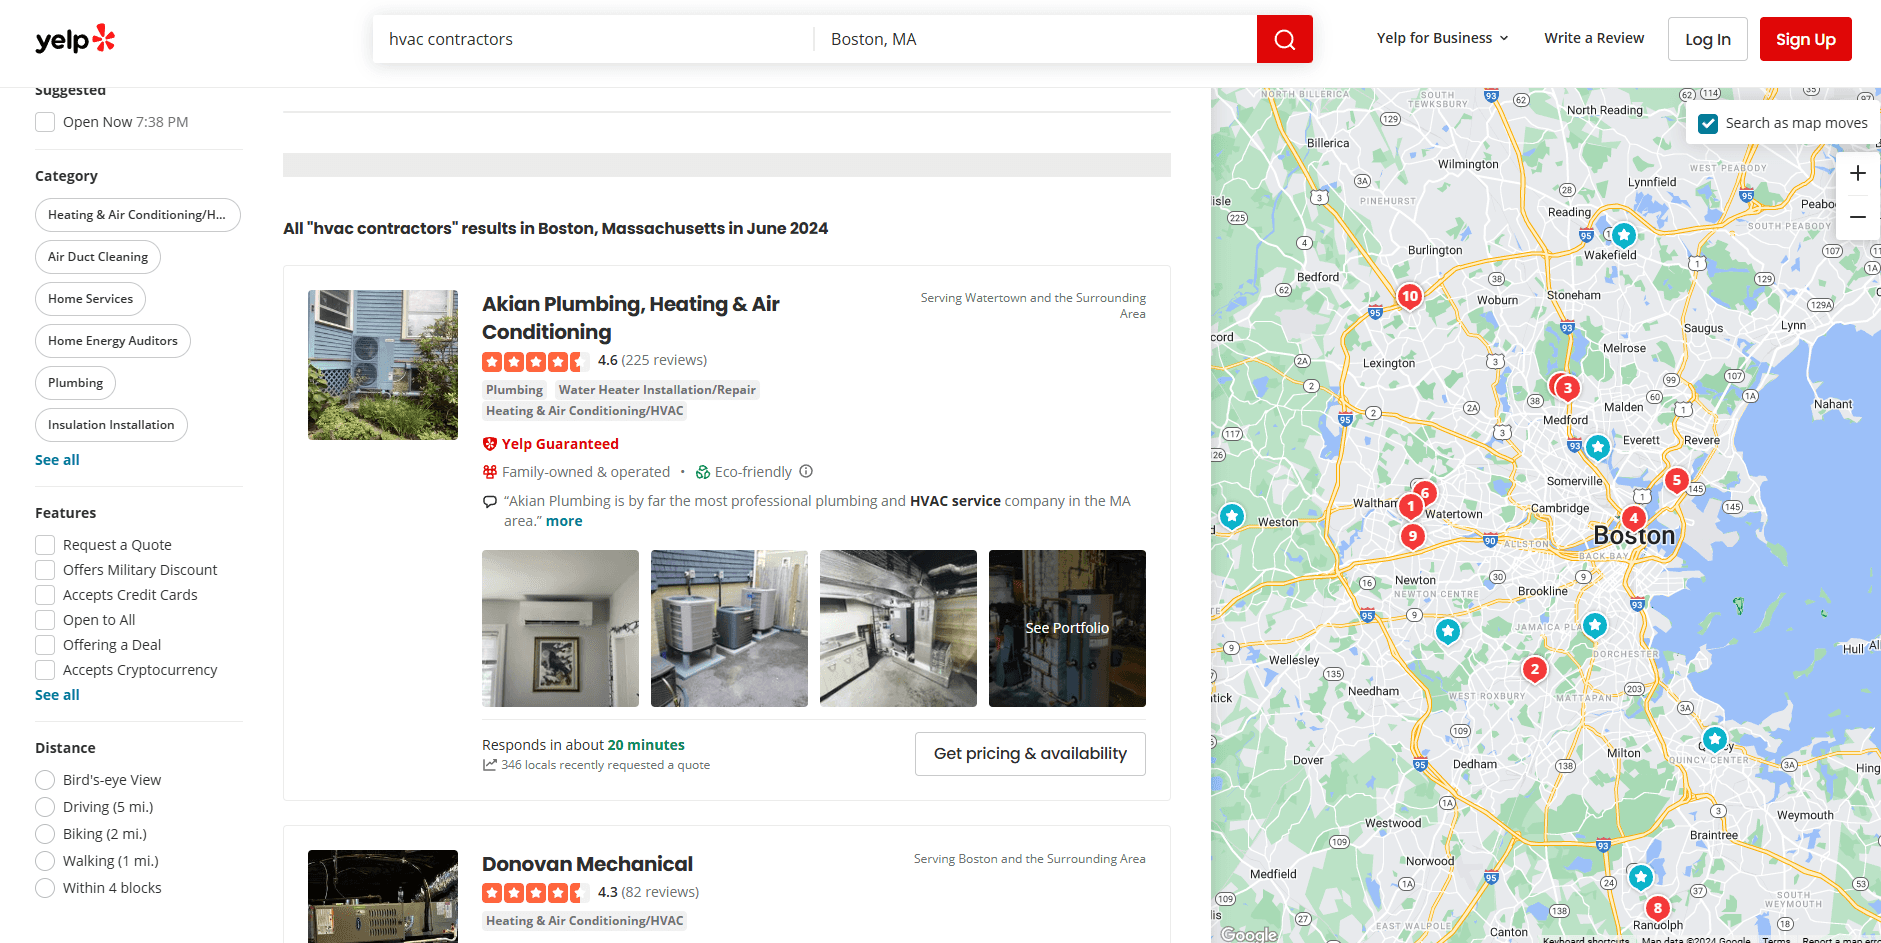
Task: Expand See all under Category
Action: coord(56,459)
